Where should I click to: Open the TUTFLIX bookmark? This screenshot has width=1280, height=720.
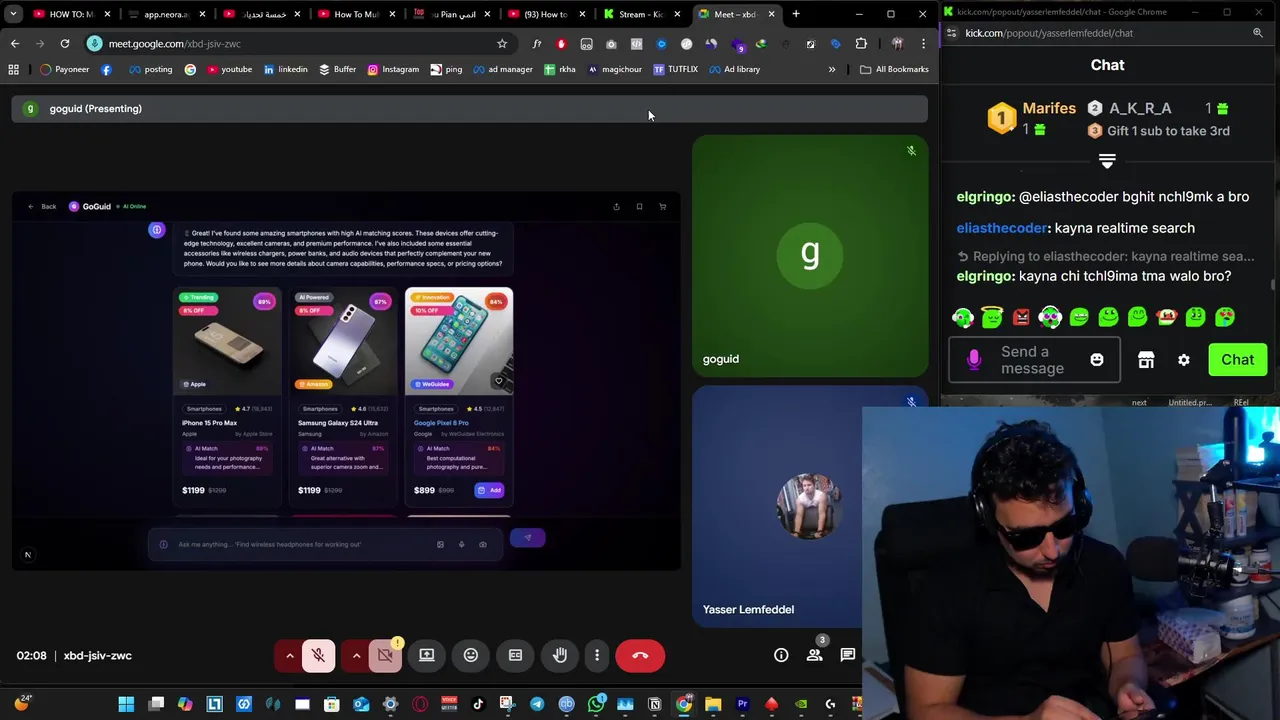pos(675,69)
